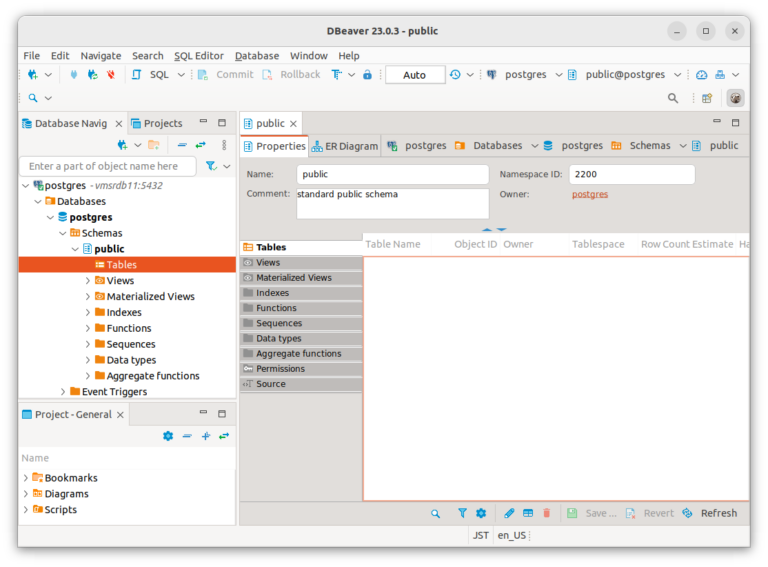Click the Refresh button
Image resolution: width=768 pixels, height=567 pixels.
(x=710, y=513)
